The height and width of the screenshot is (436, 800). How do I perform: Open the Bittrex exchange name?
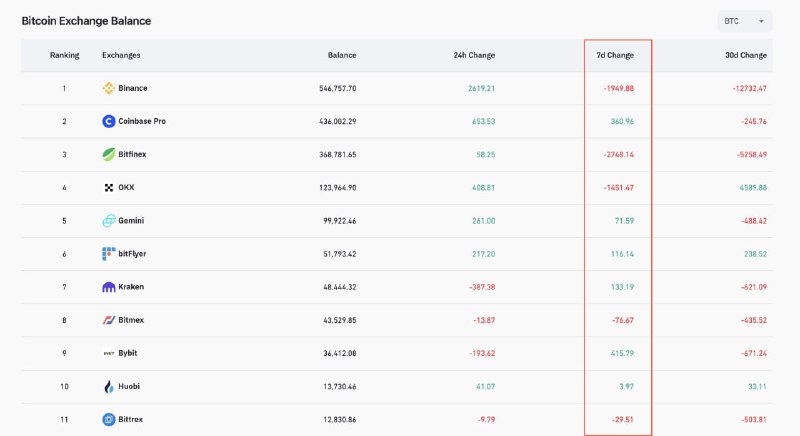tap(131, 419)
